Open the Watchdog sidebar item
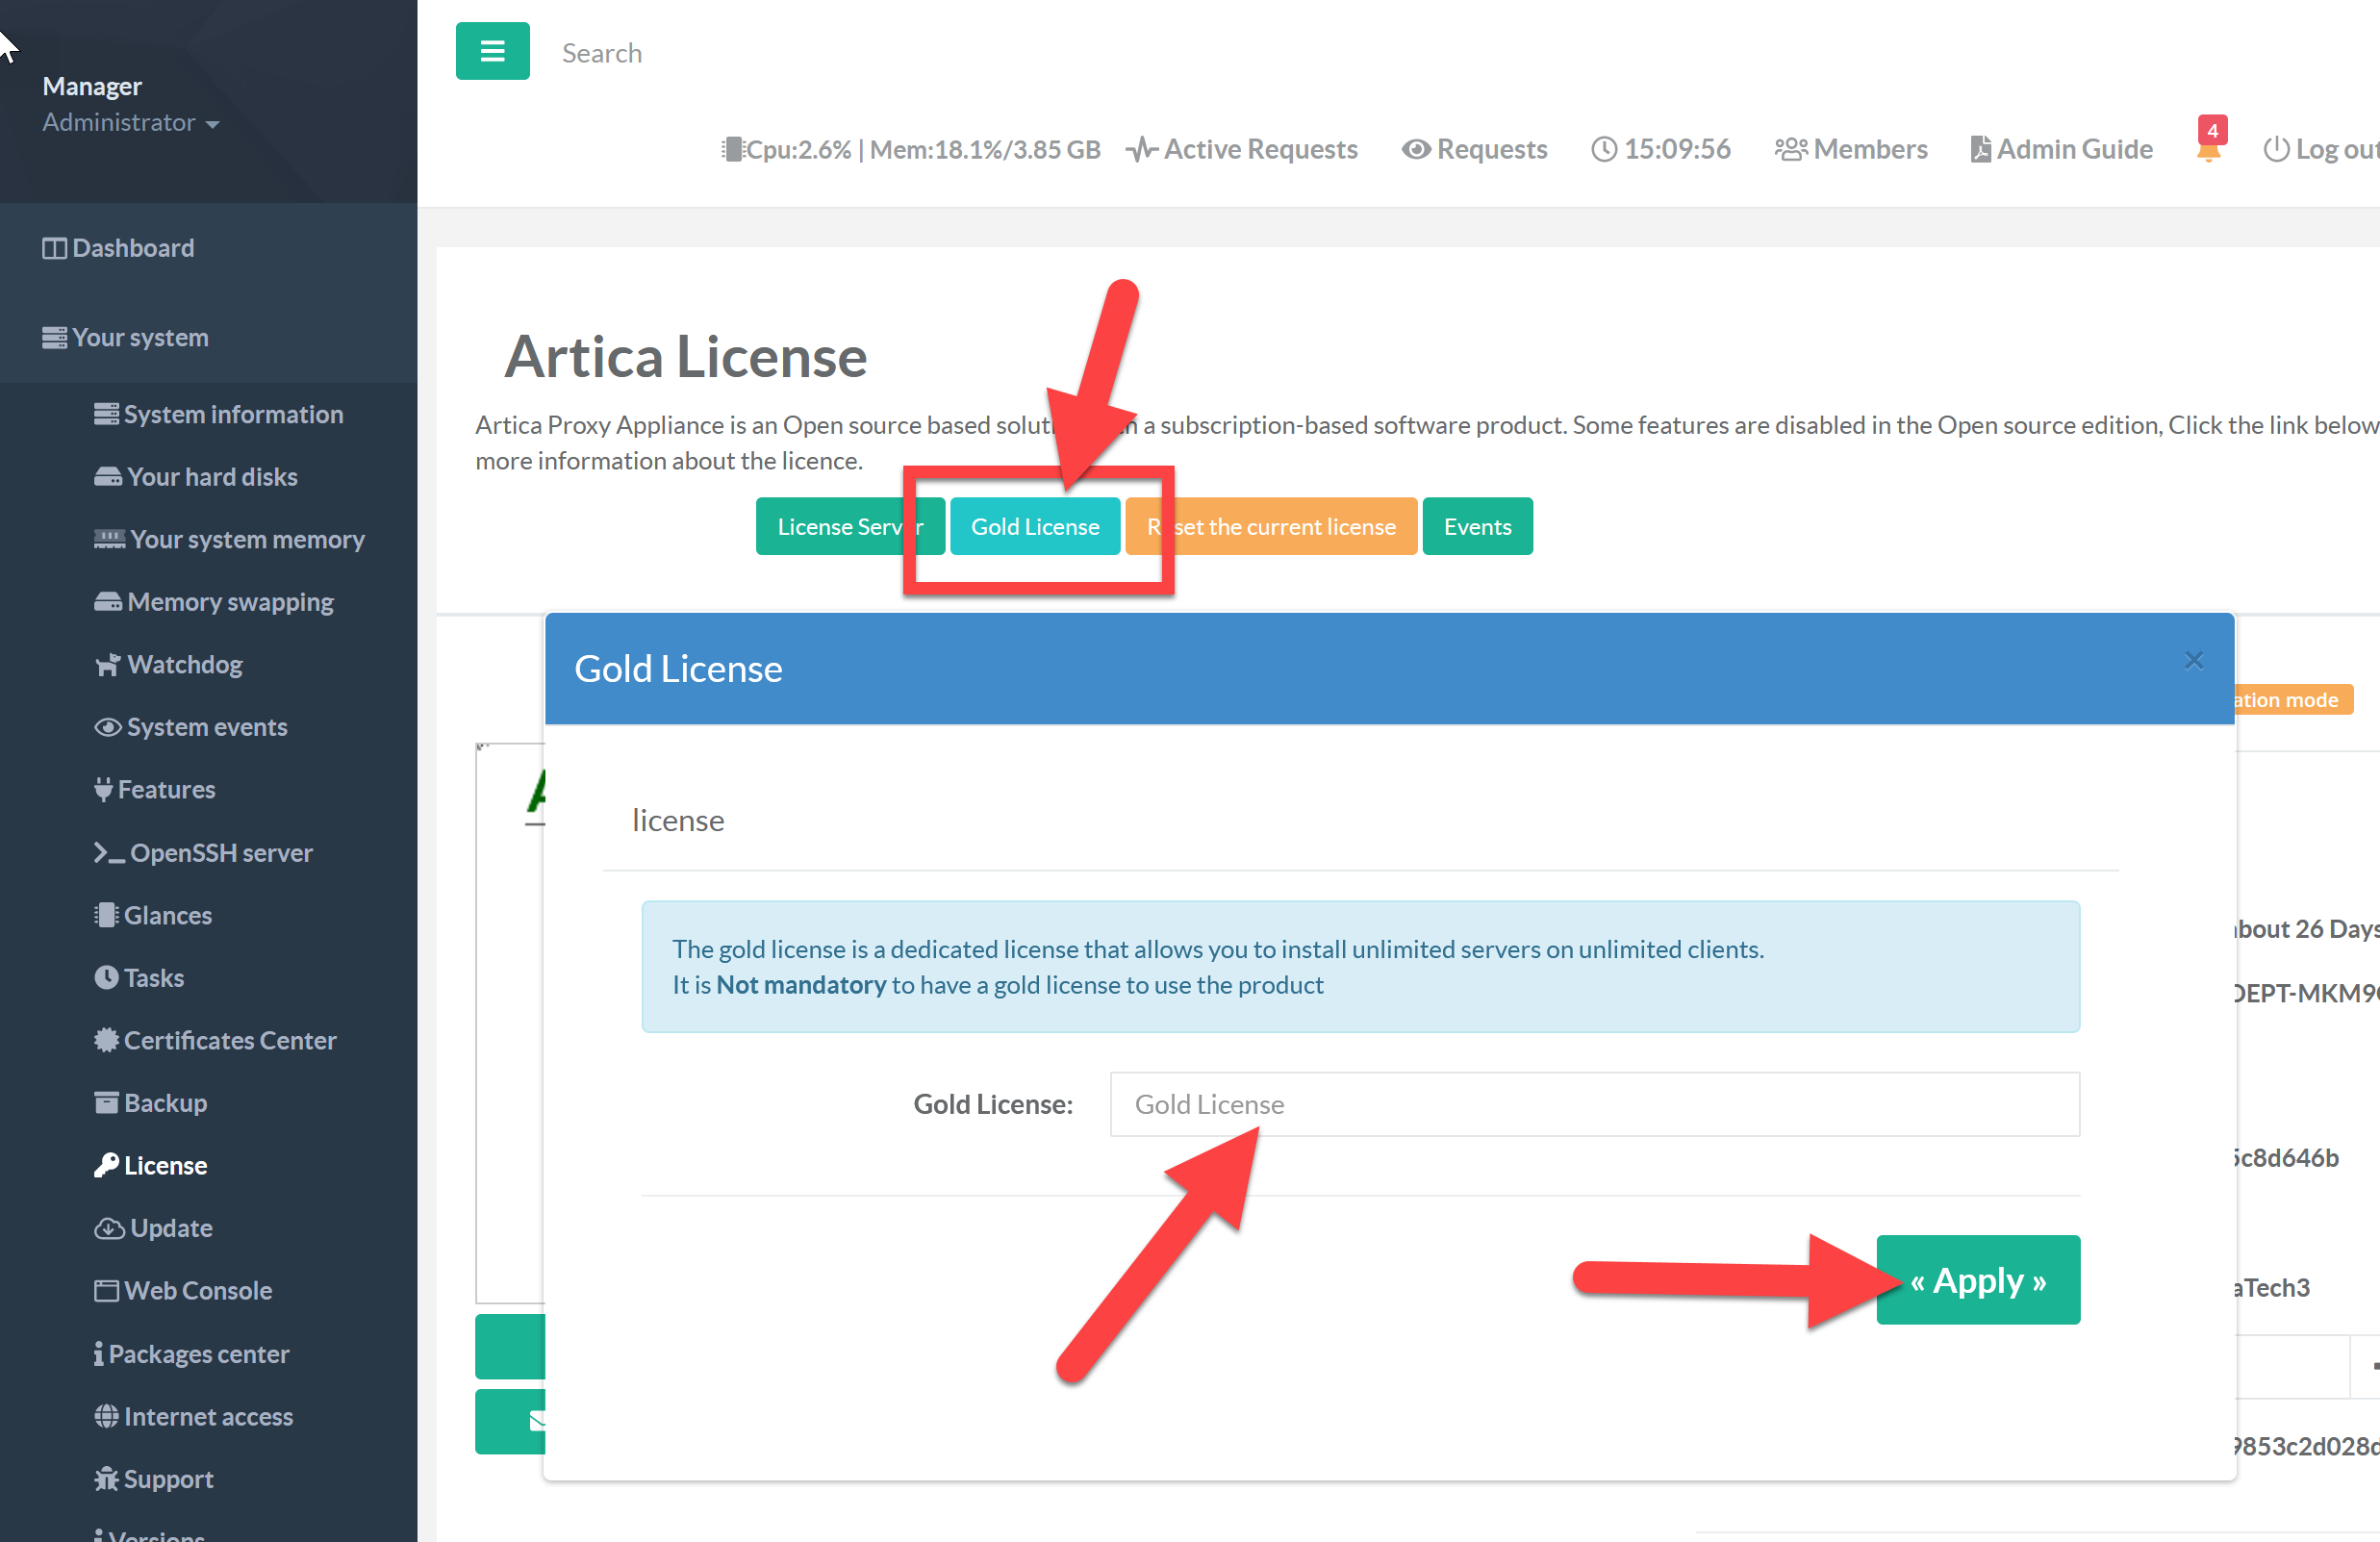 click(184, 664)
